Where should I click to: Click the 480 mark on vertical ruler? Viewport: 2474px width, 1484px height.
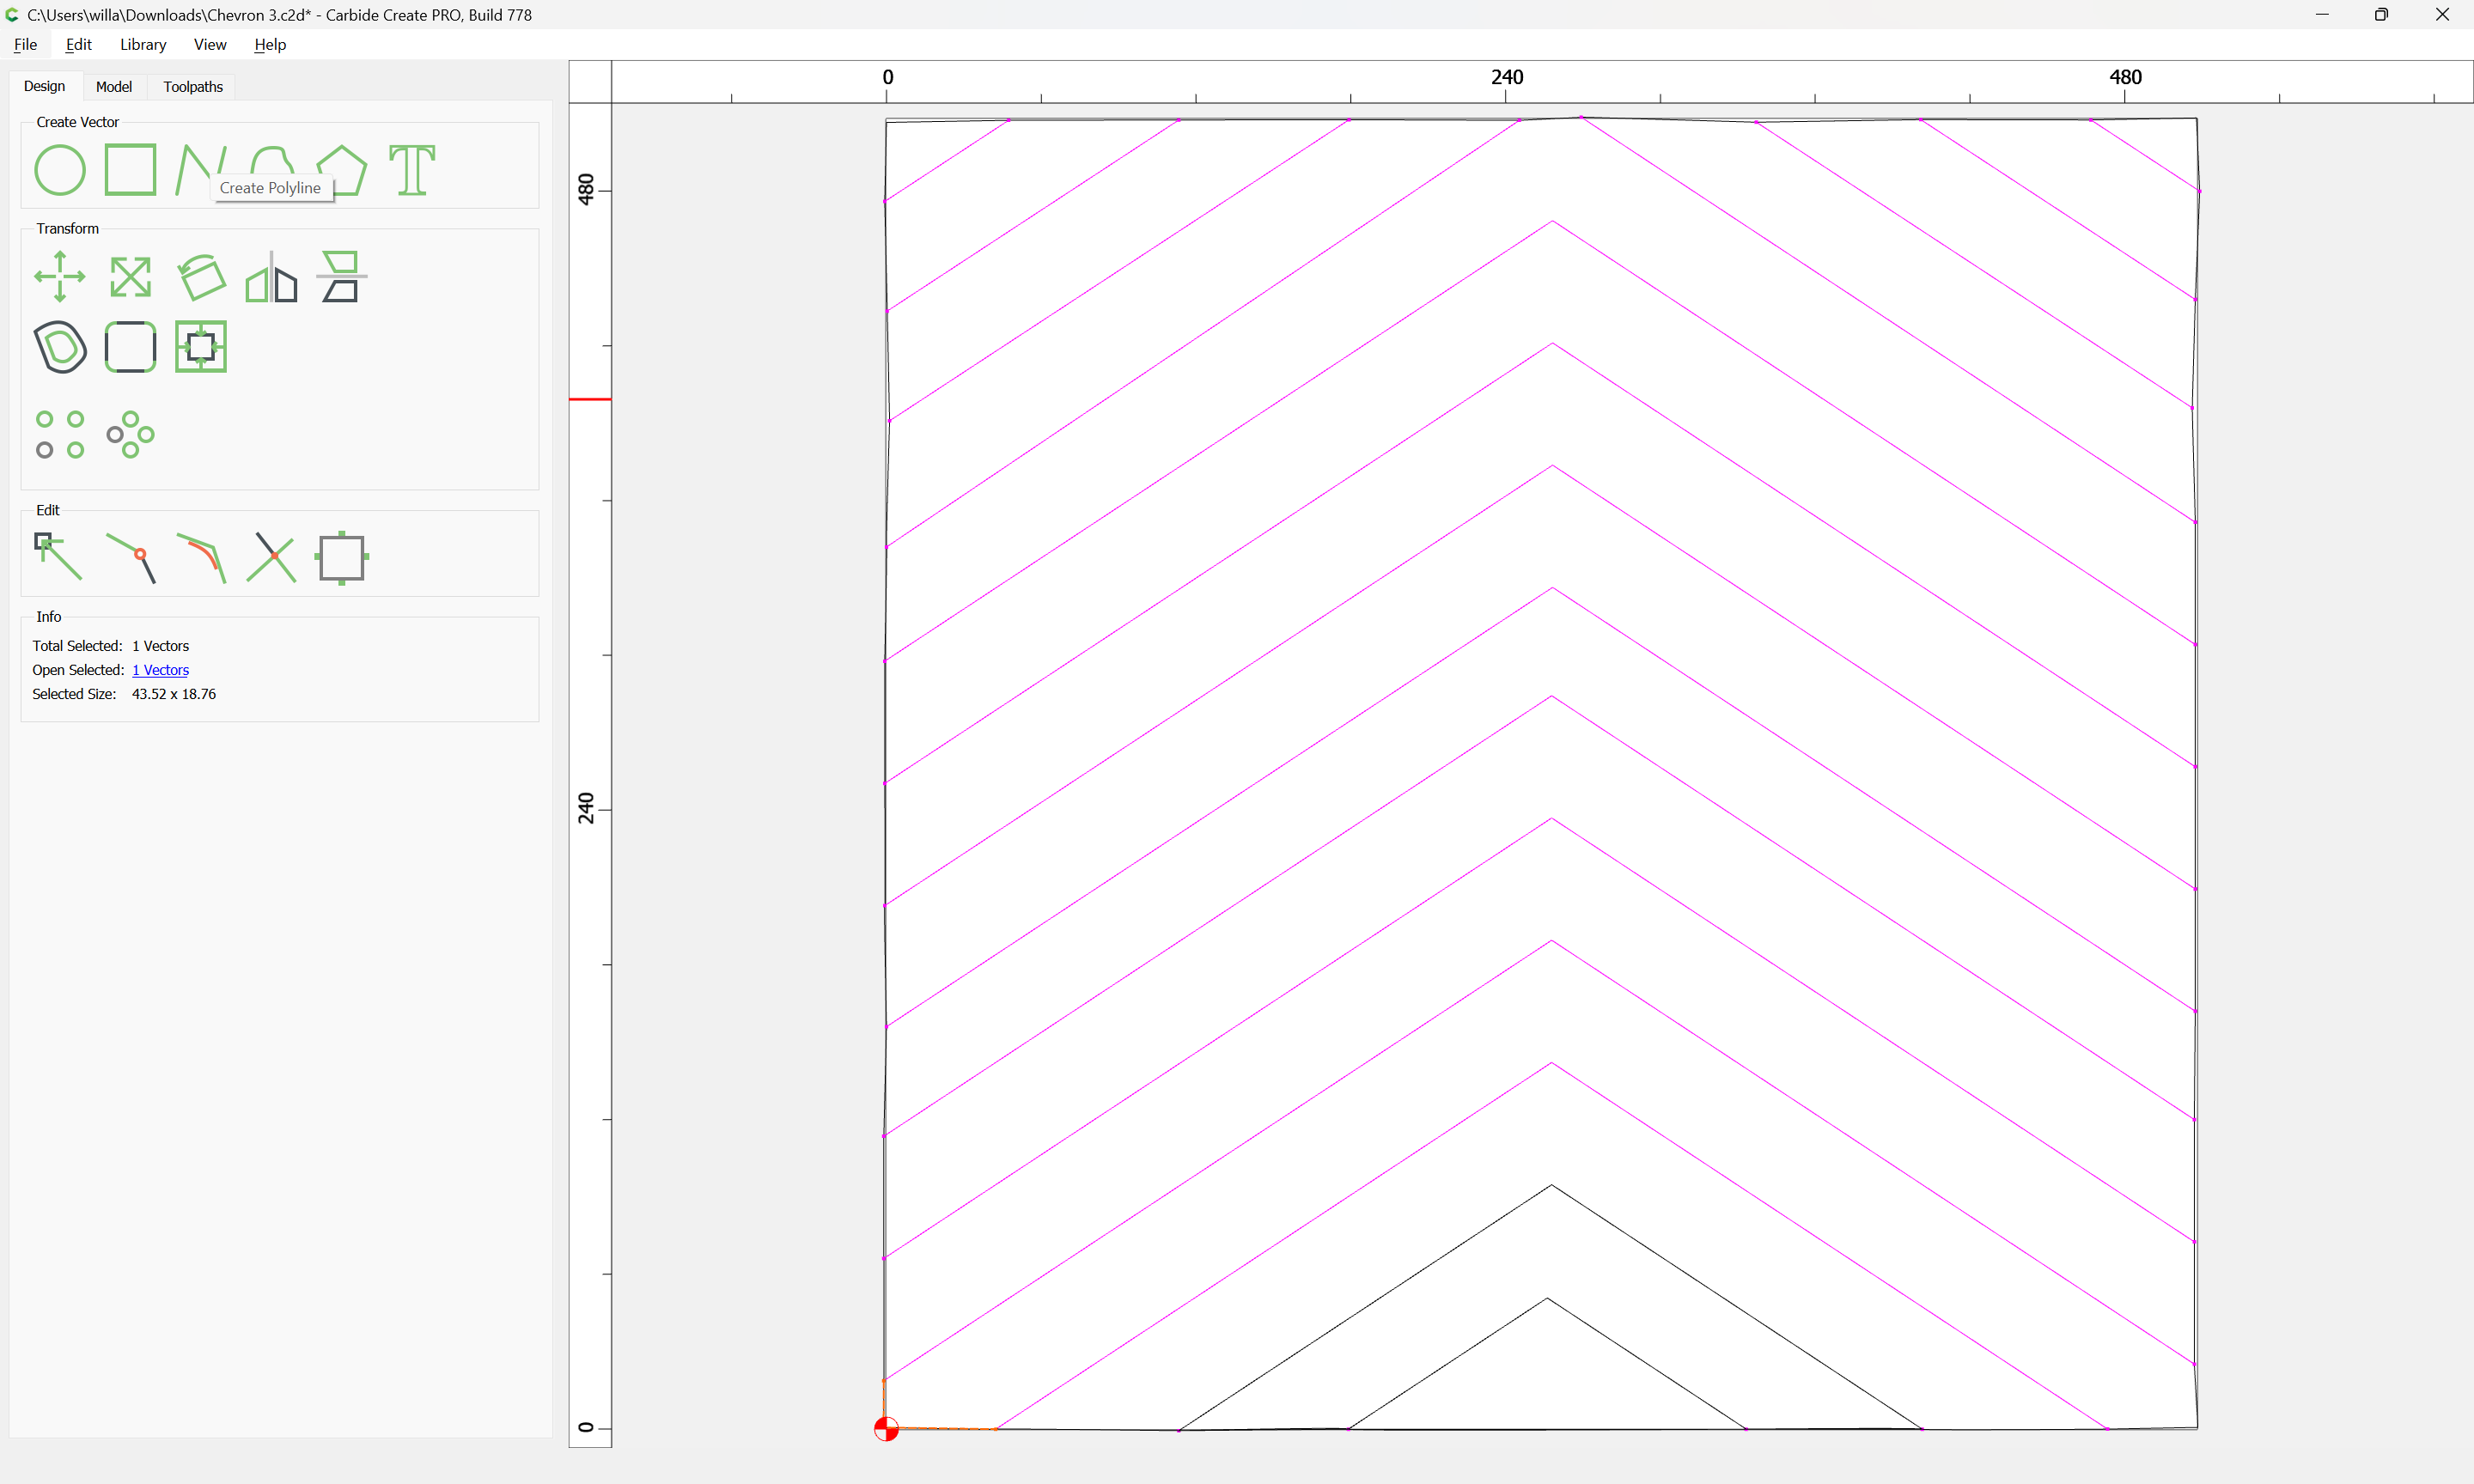(586, 189)
